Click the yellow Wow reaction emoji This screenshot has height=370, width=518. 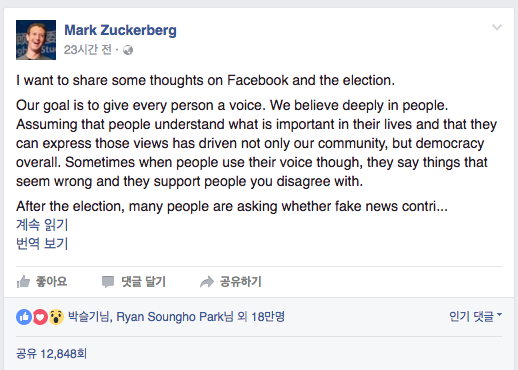coord(56,317)
